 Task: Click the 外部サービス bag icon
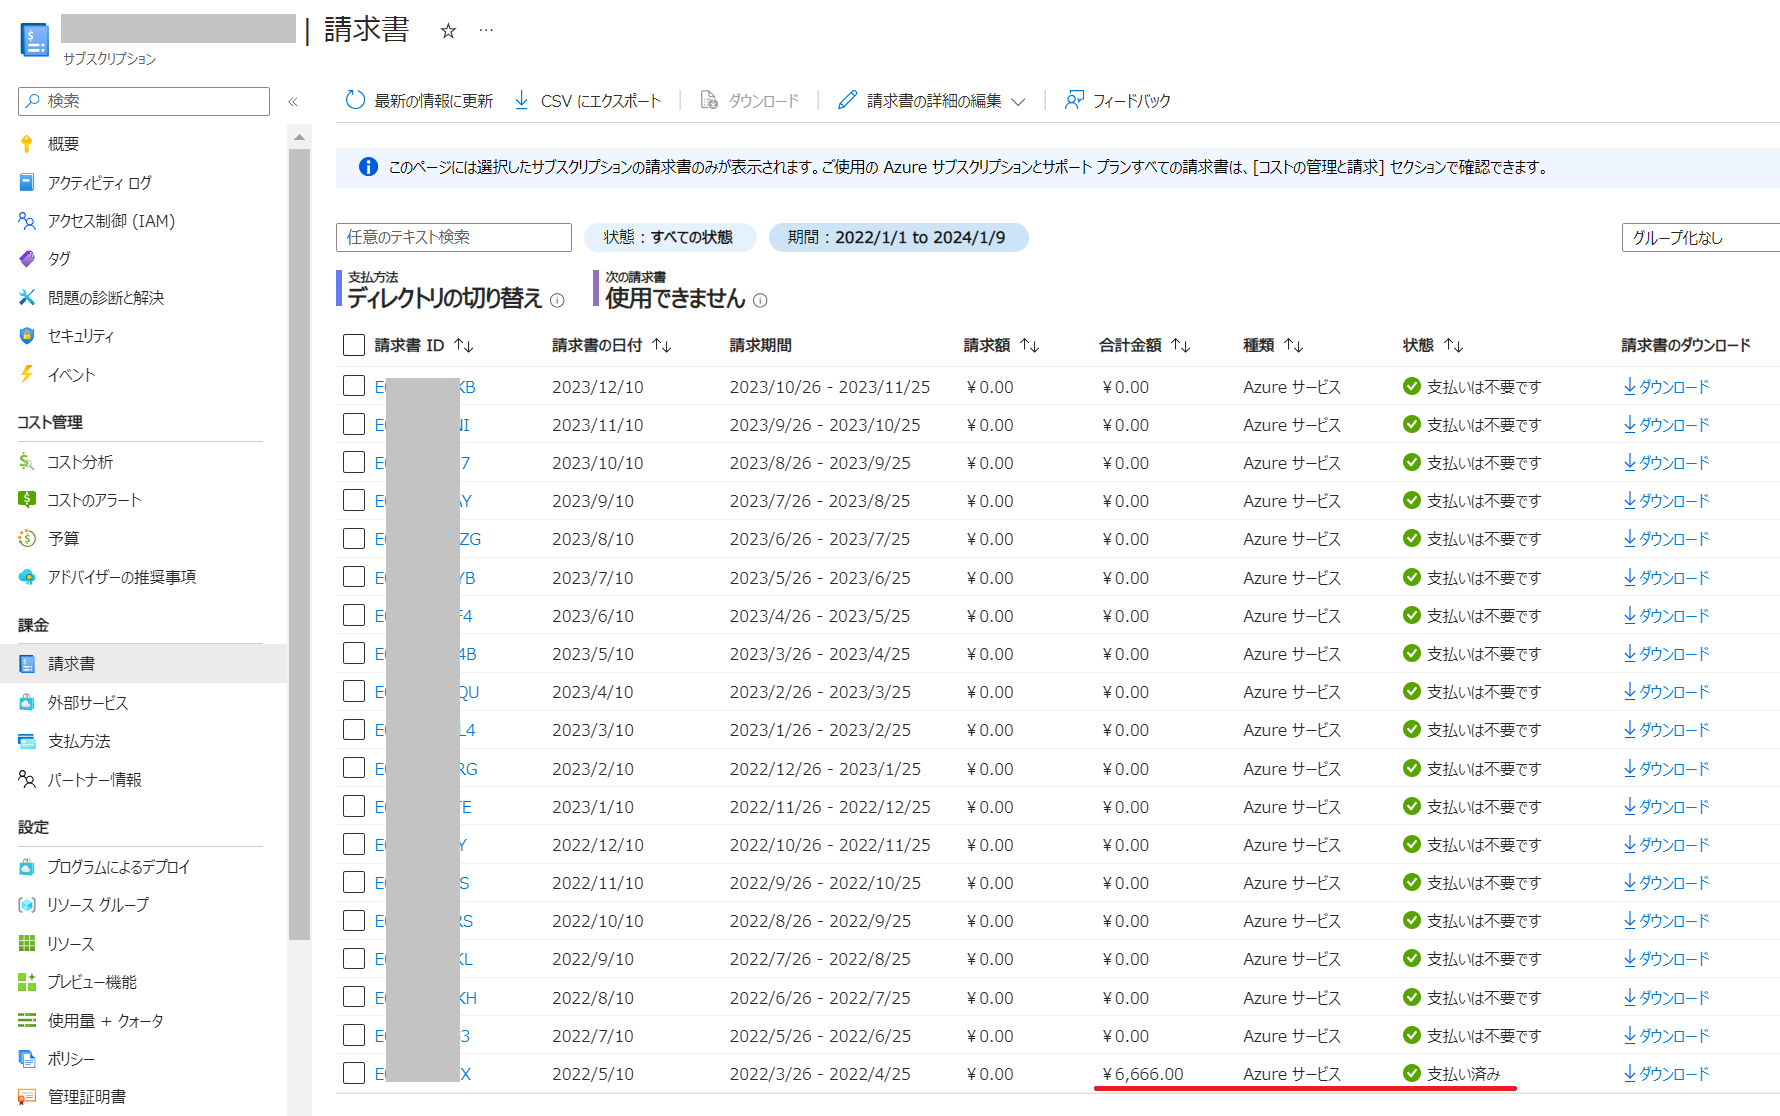[x=27, y=702]
